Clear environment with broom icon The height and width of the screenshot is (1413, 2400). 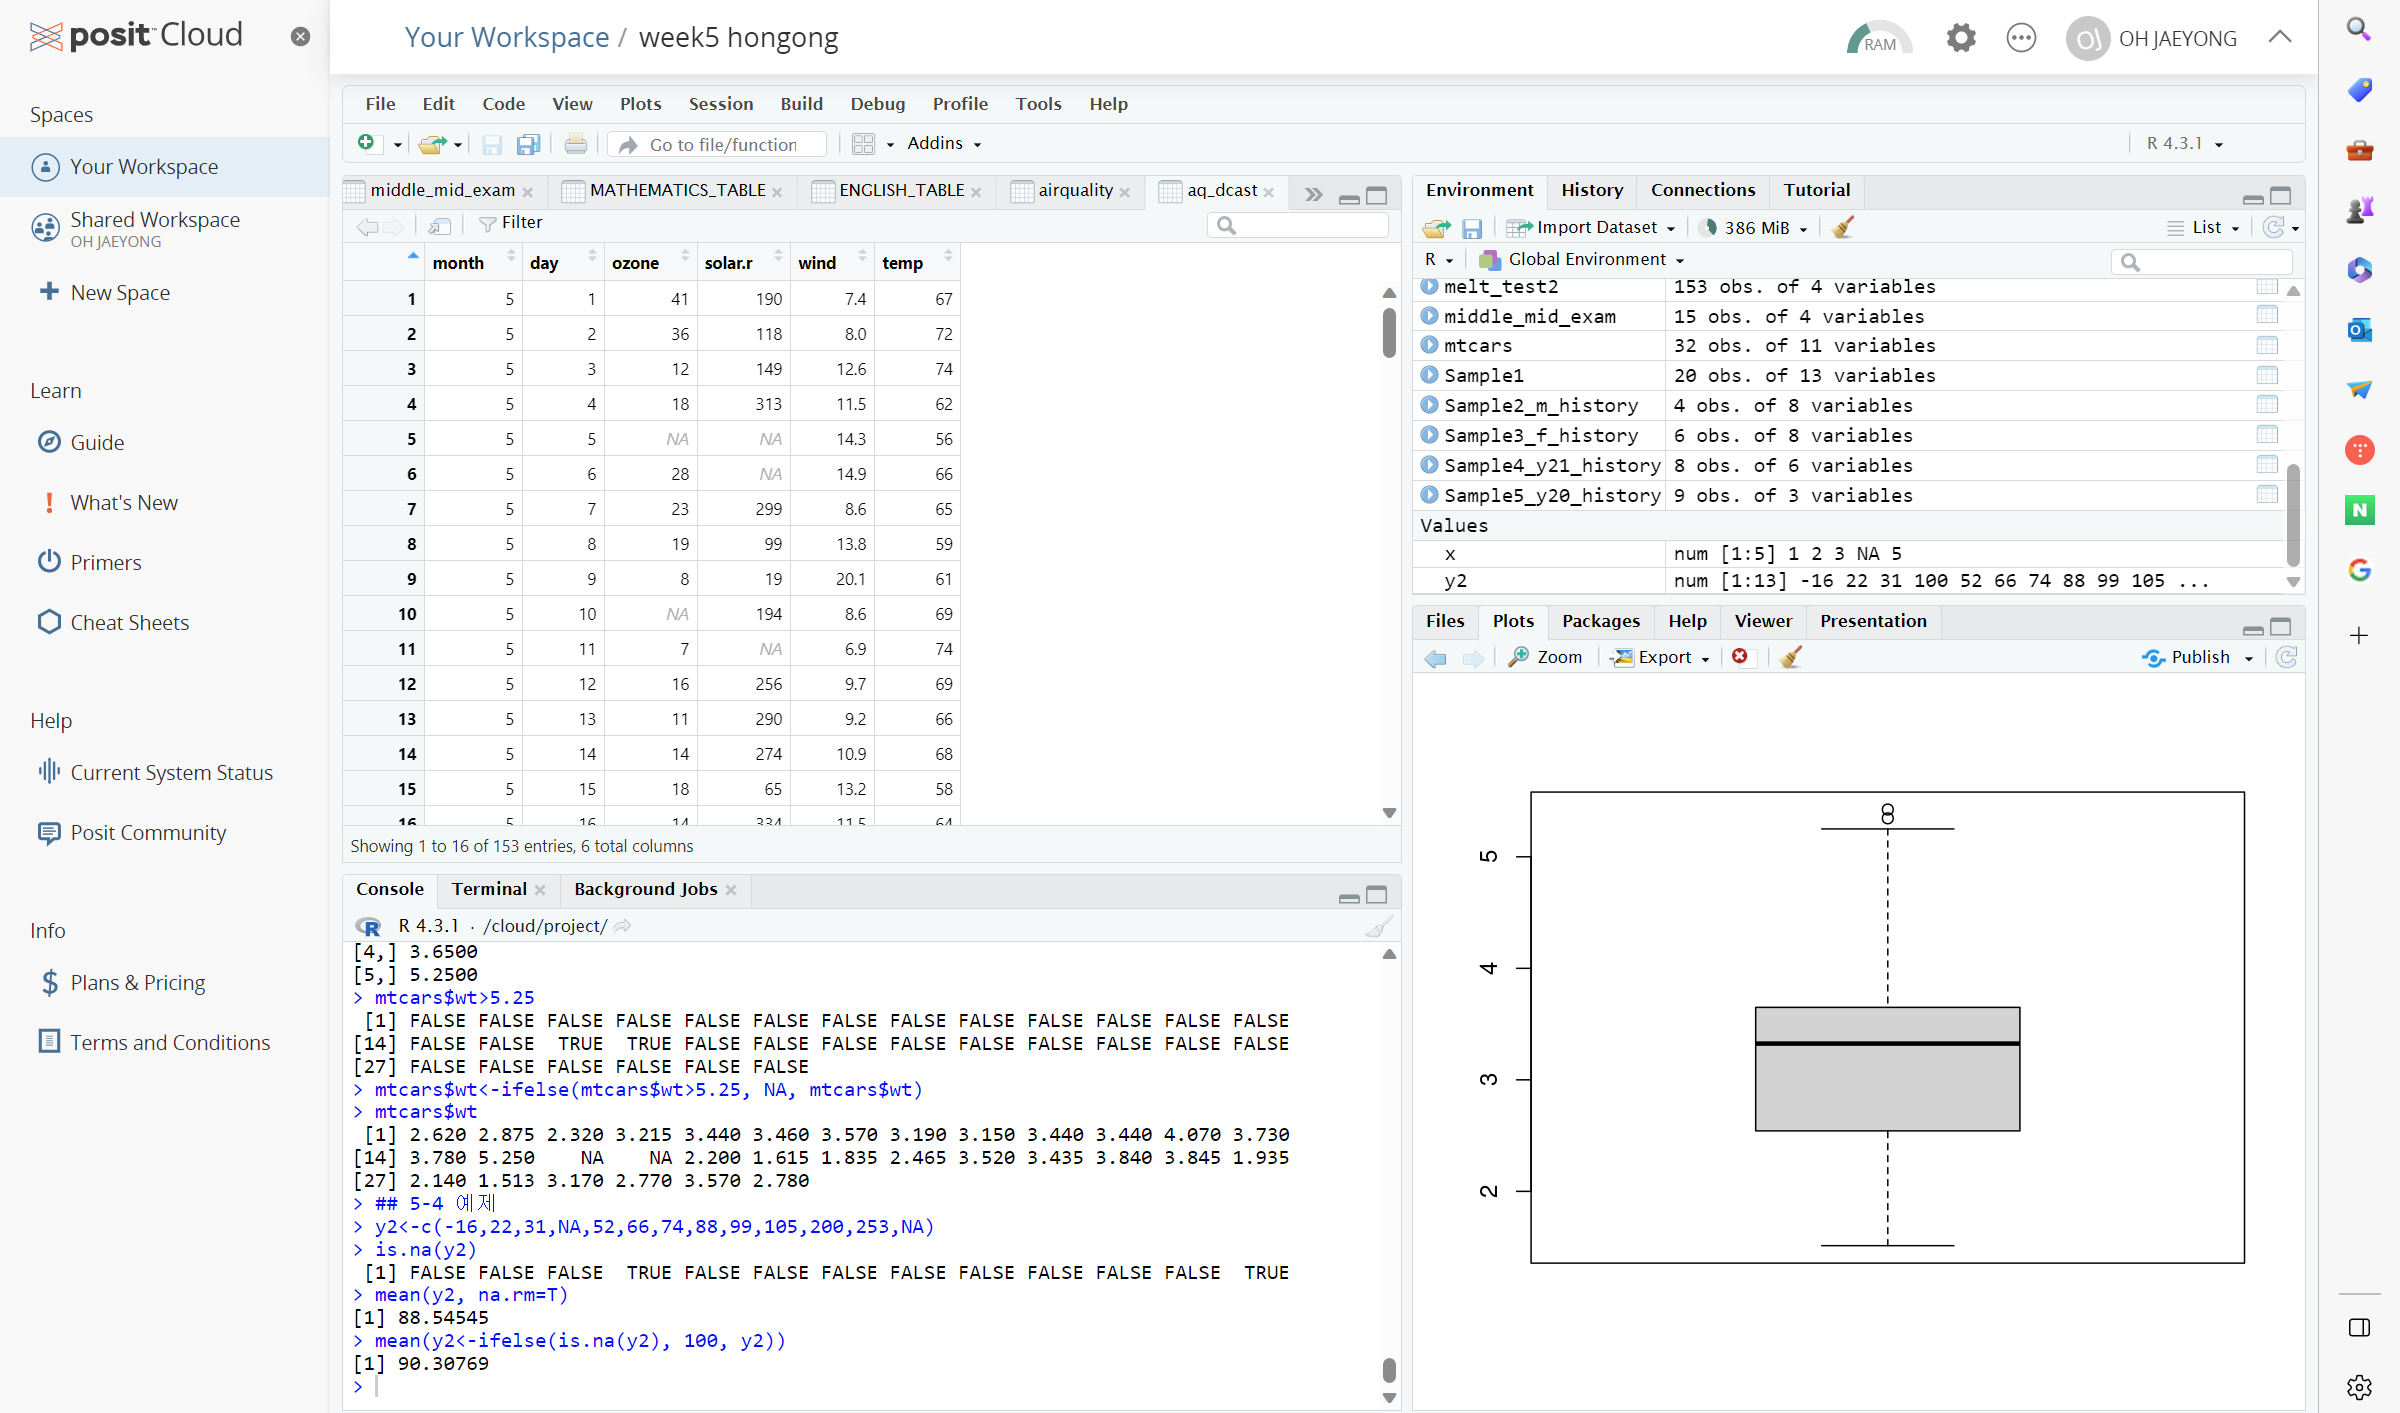(1843, 228)
